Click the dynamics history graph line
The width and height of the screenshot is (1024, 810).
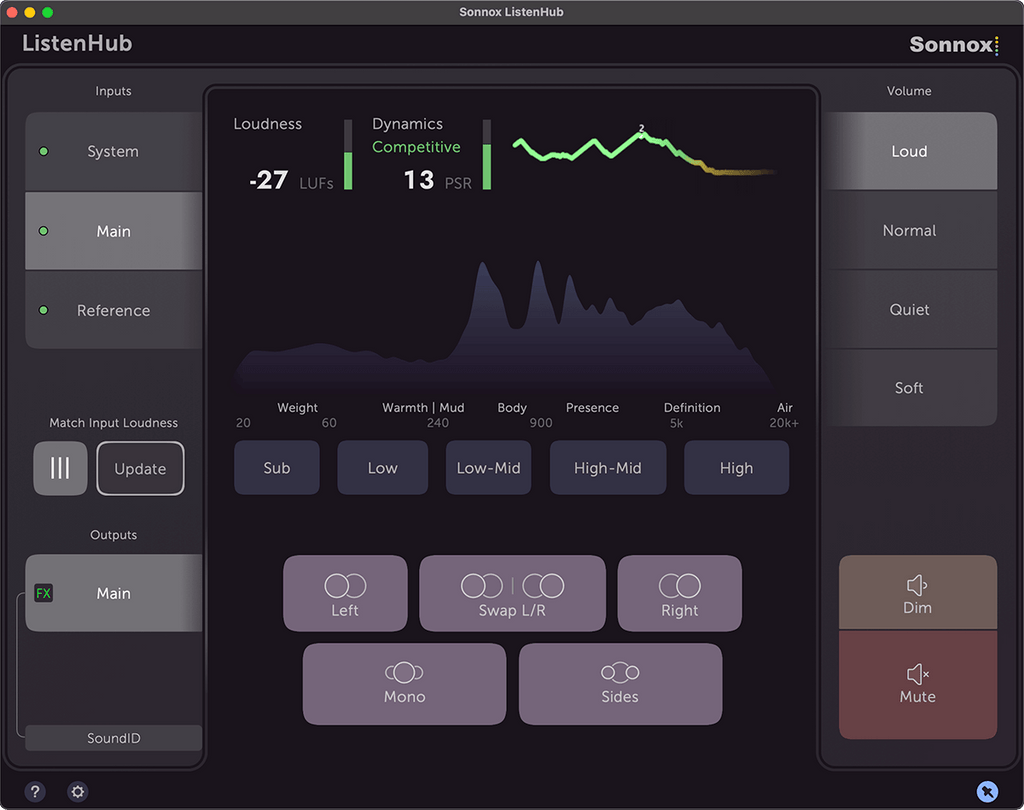click(x=643, y=152)
